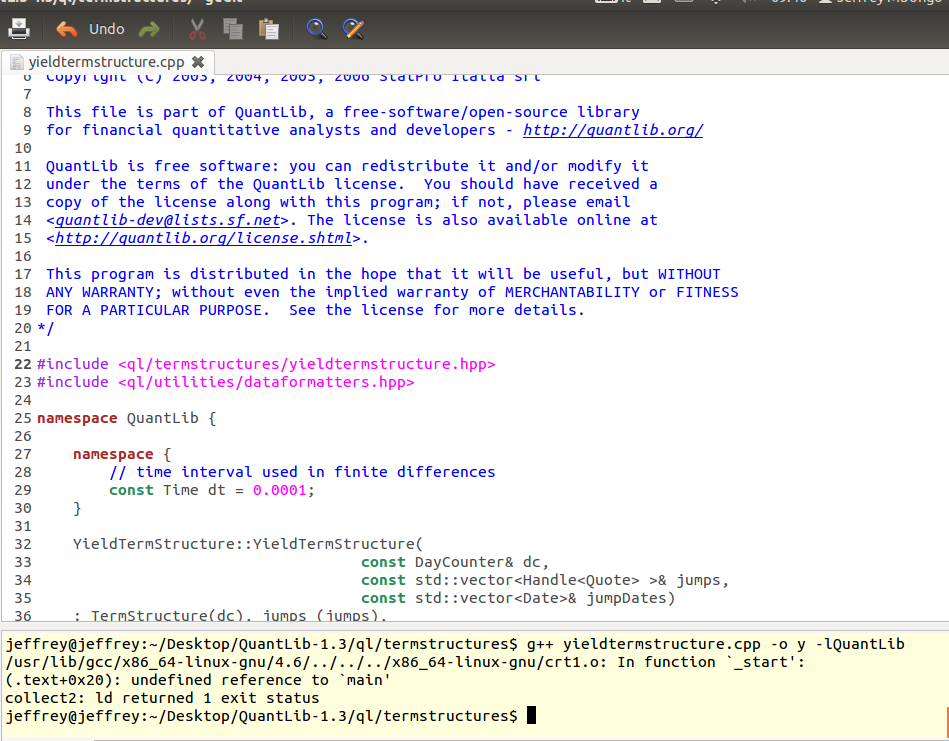949x741 pixels.
Task: Click the yieldtermstructure.hpp include line
Action: click(266, 364)
